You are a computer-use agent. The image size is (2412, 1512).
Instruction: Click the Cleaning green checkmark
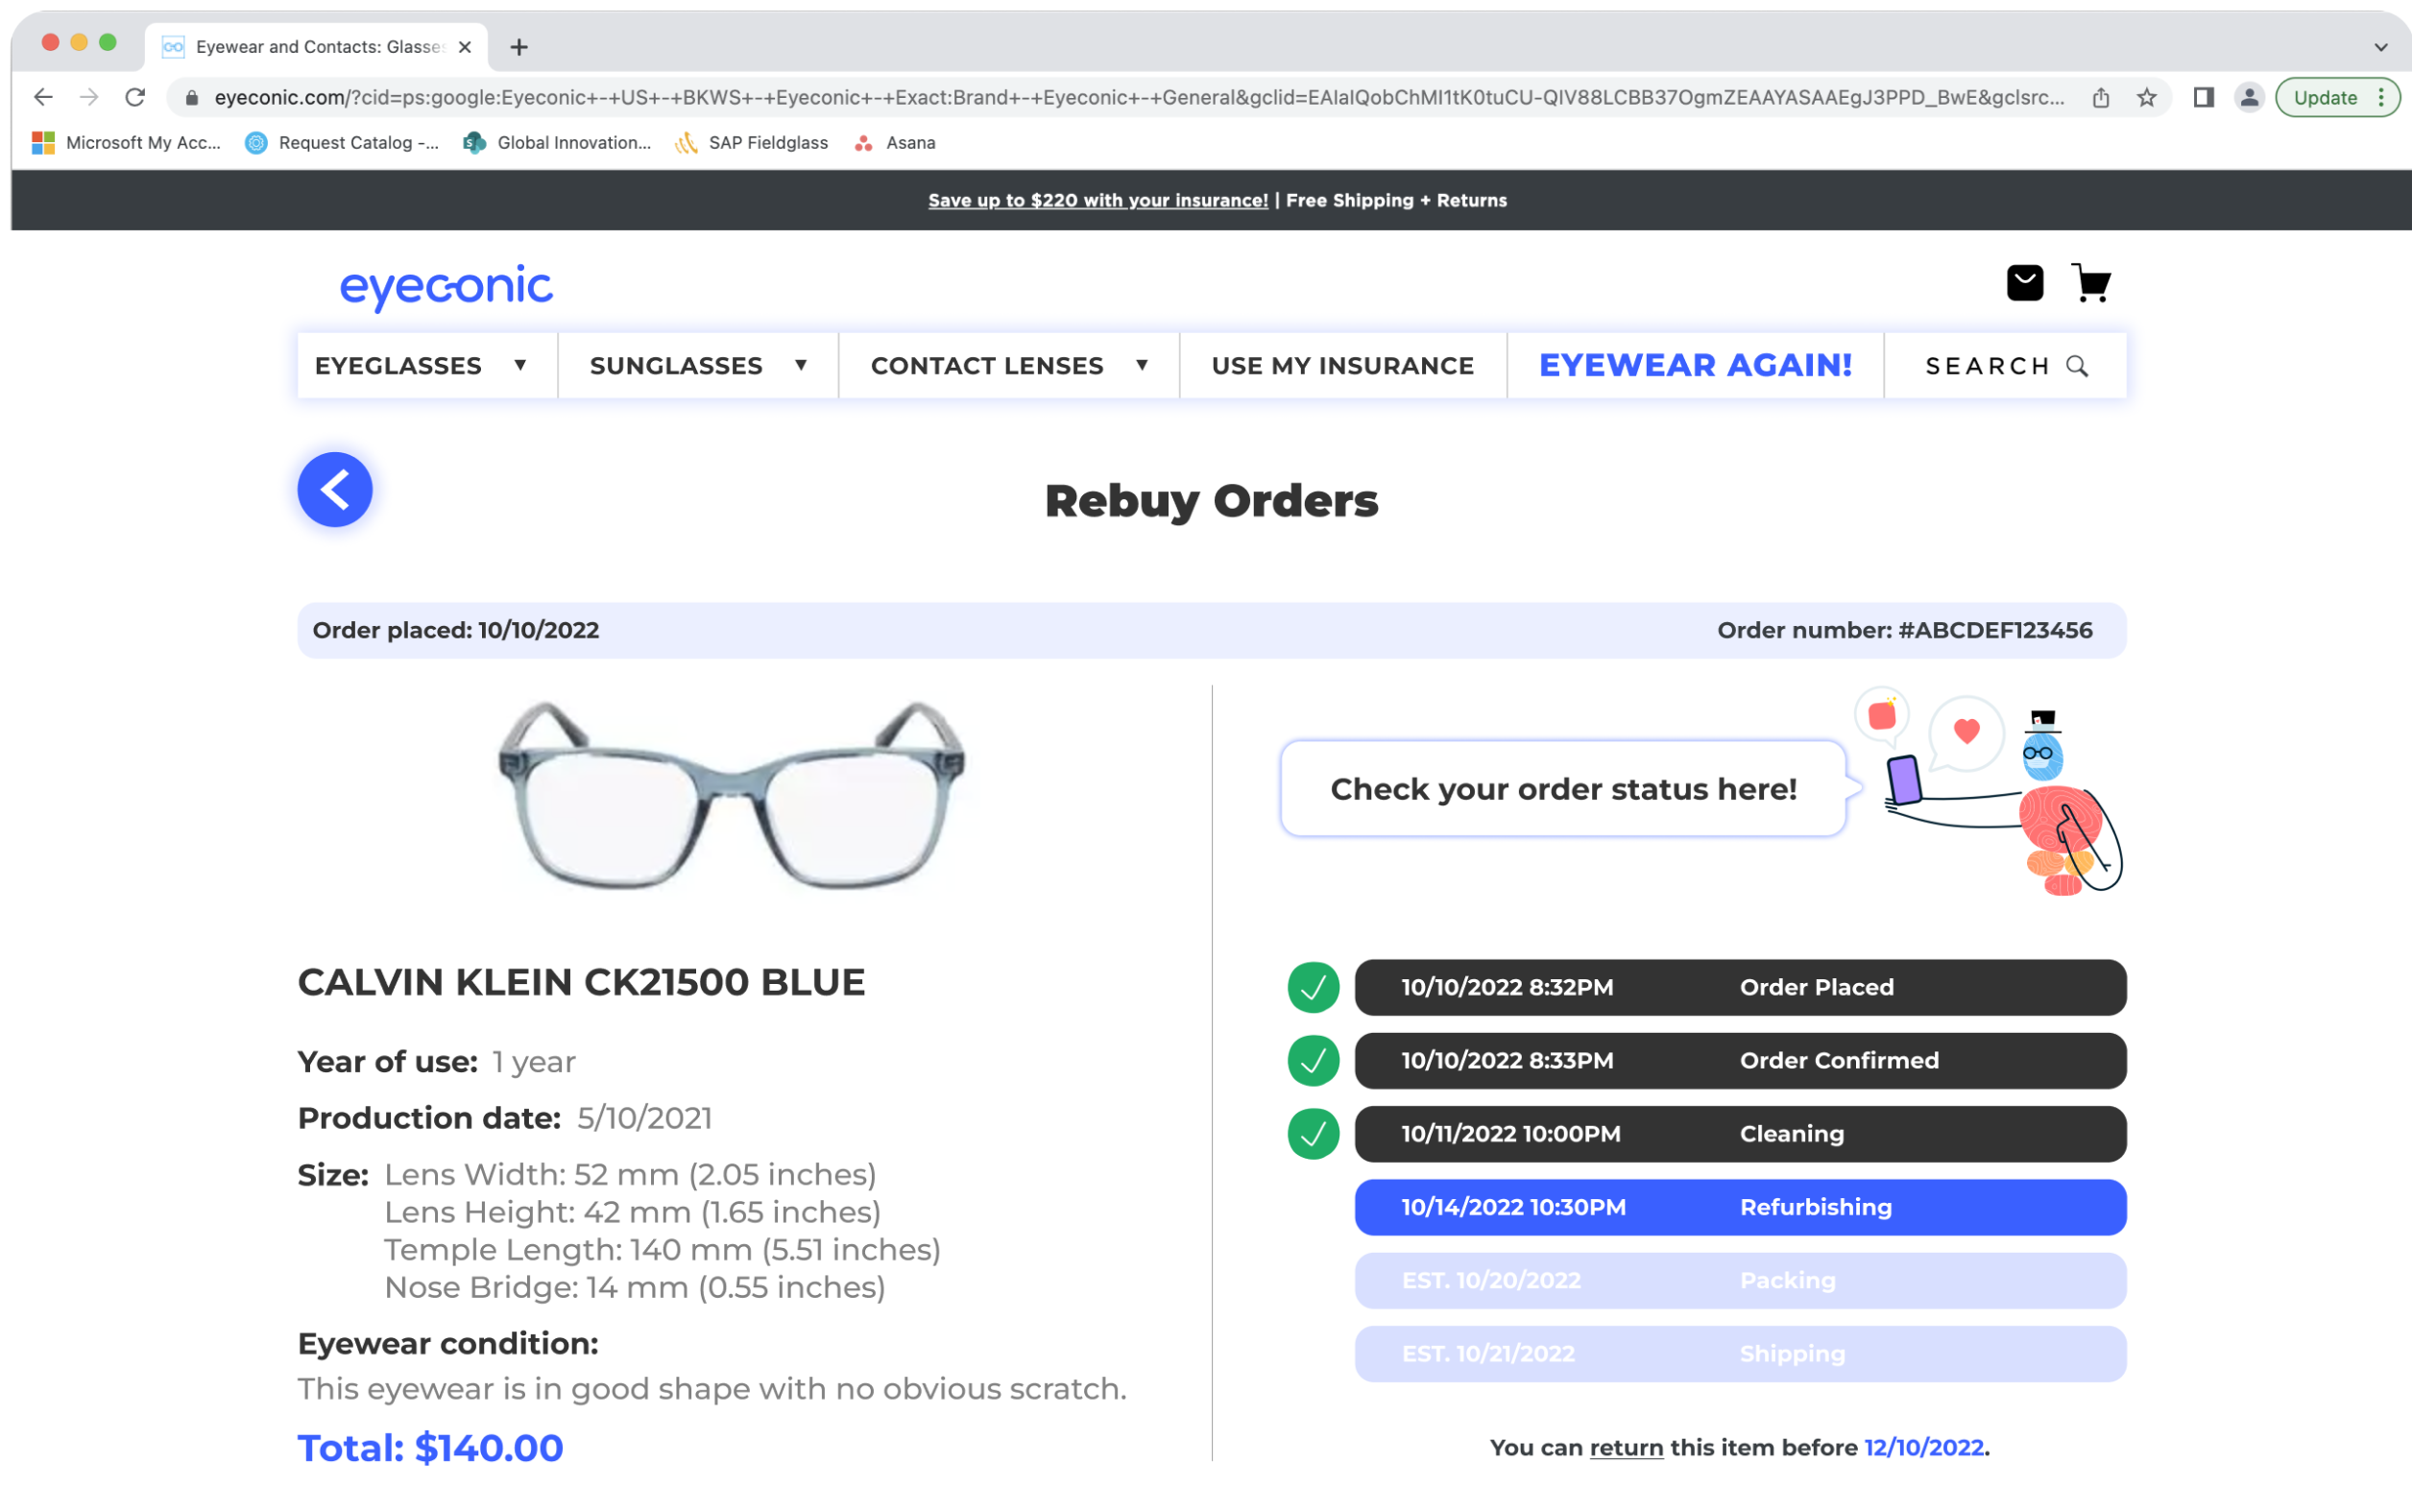tap(1313, 1133)
